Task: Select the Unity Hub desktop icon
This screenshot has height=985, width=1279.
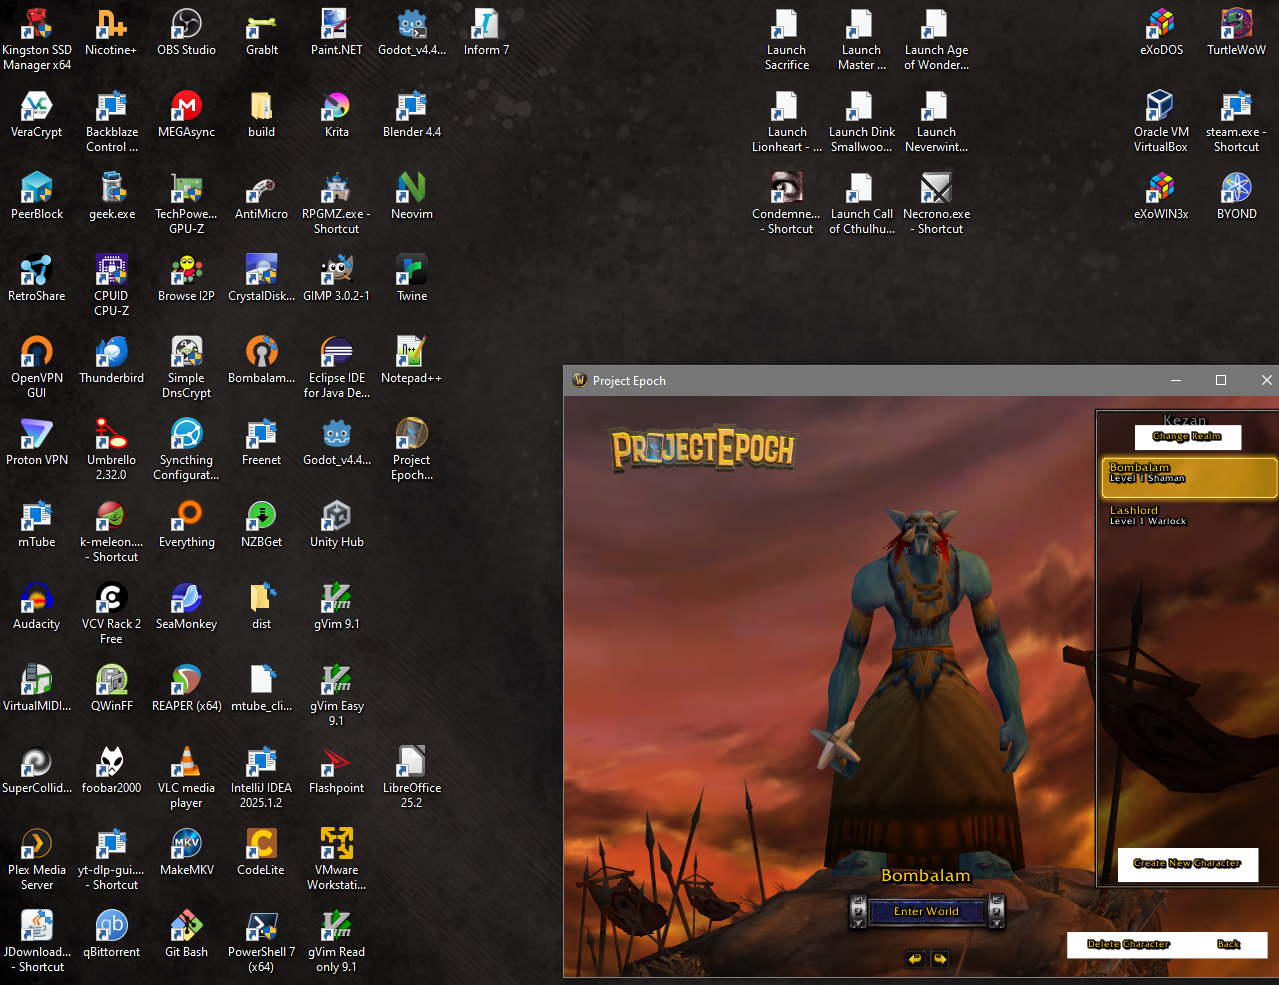Action: [x=337, y=525]
